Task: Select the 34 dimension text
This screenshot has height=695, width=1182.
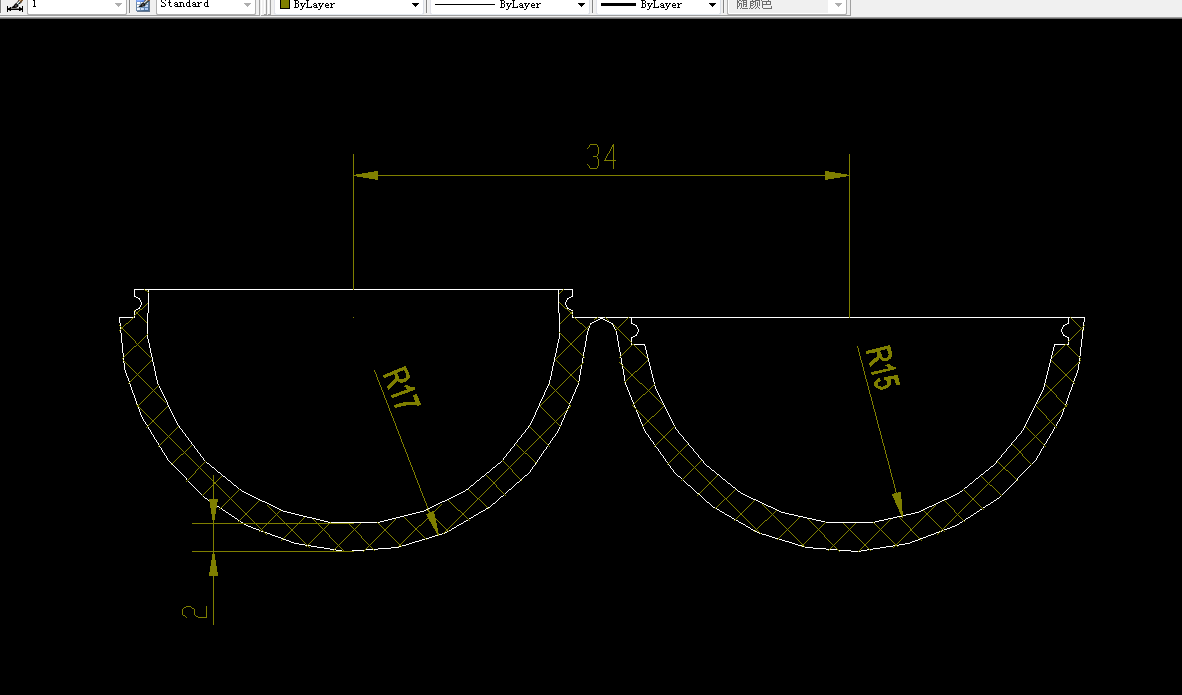Action: pyautogui.click(x=602, y=157)
